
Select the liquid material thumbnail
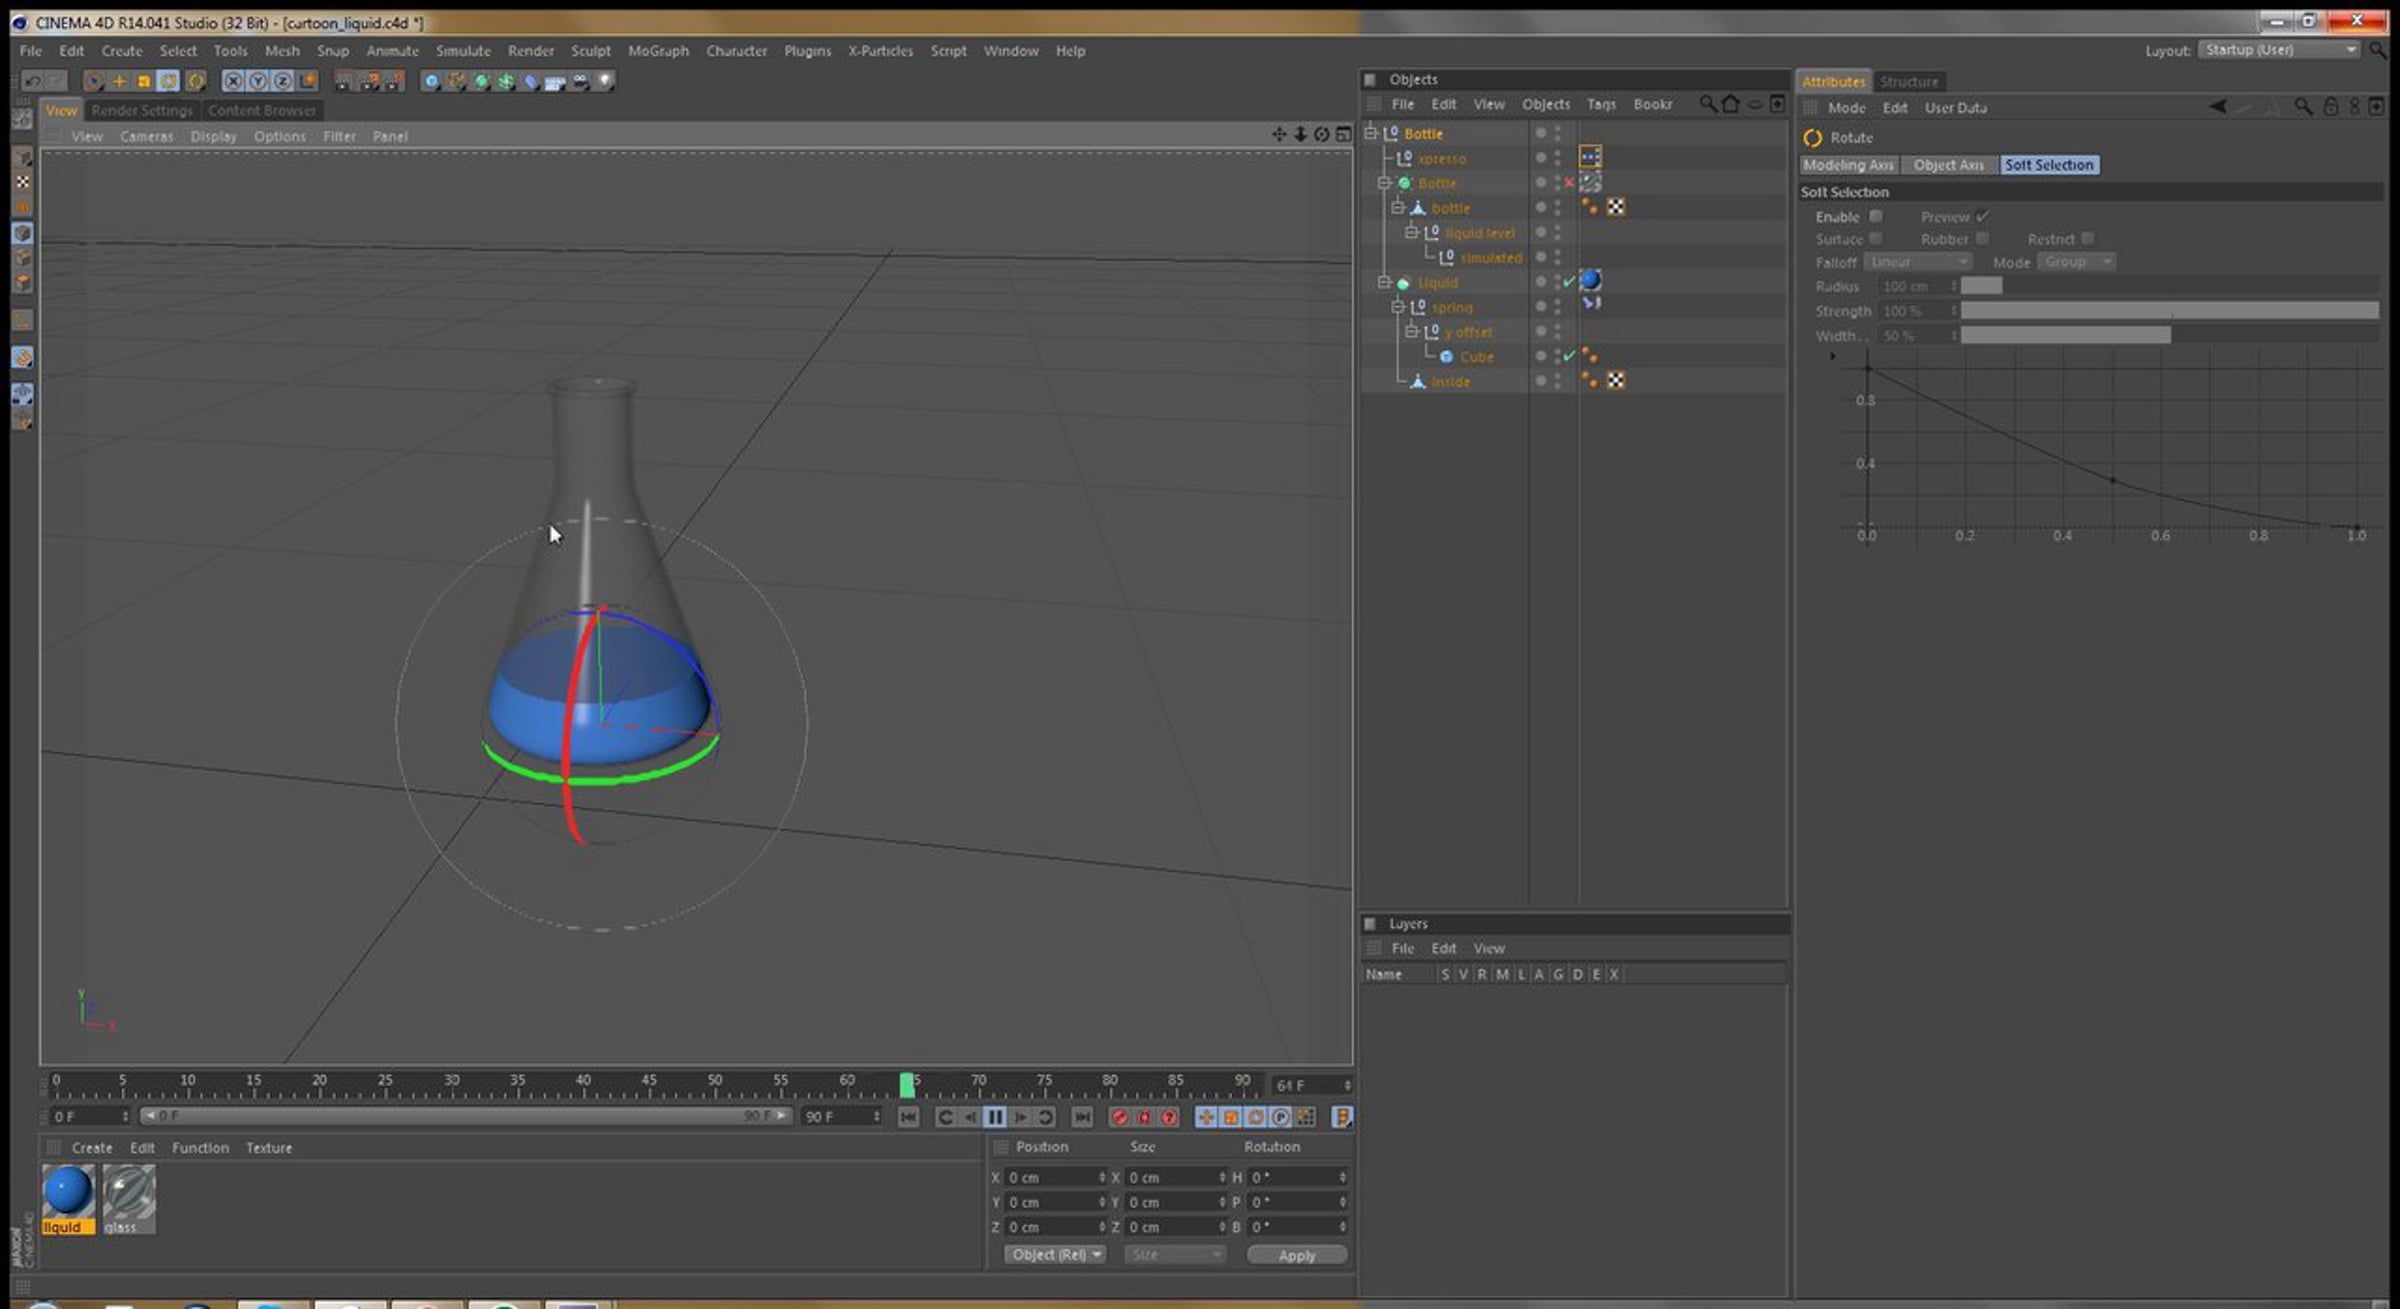click(x=68, y=1198)
